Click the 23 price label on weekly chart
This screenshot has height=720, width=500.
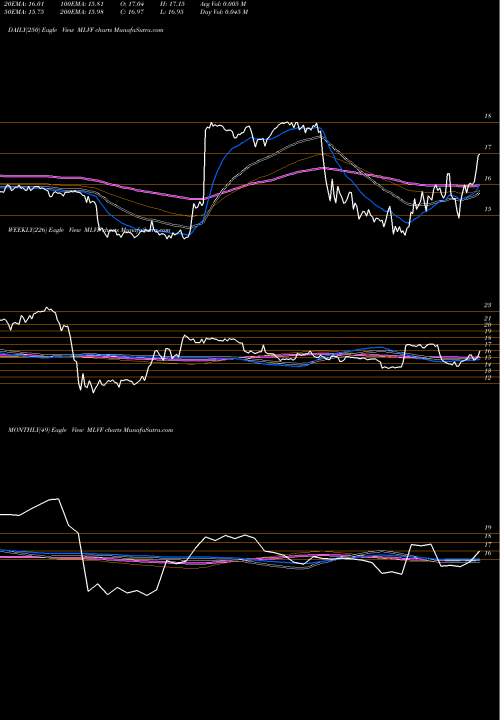tap(488, 305)
